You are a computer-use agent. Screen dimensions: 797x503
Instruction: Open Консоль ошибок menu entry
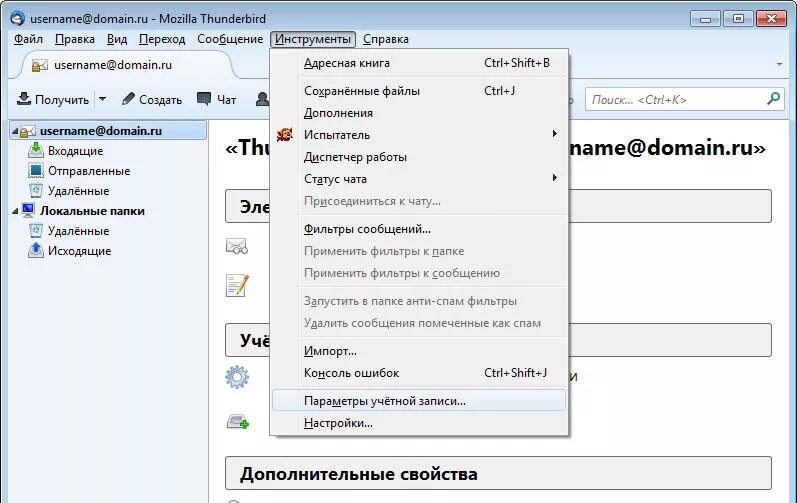419,373
